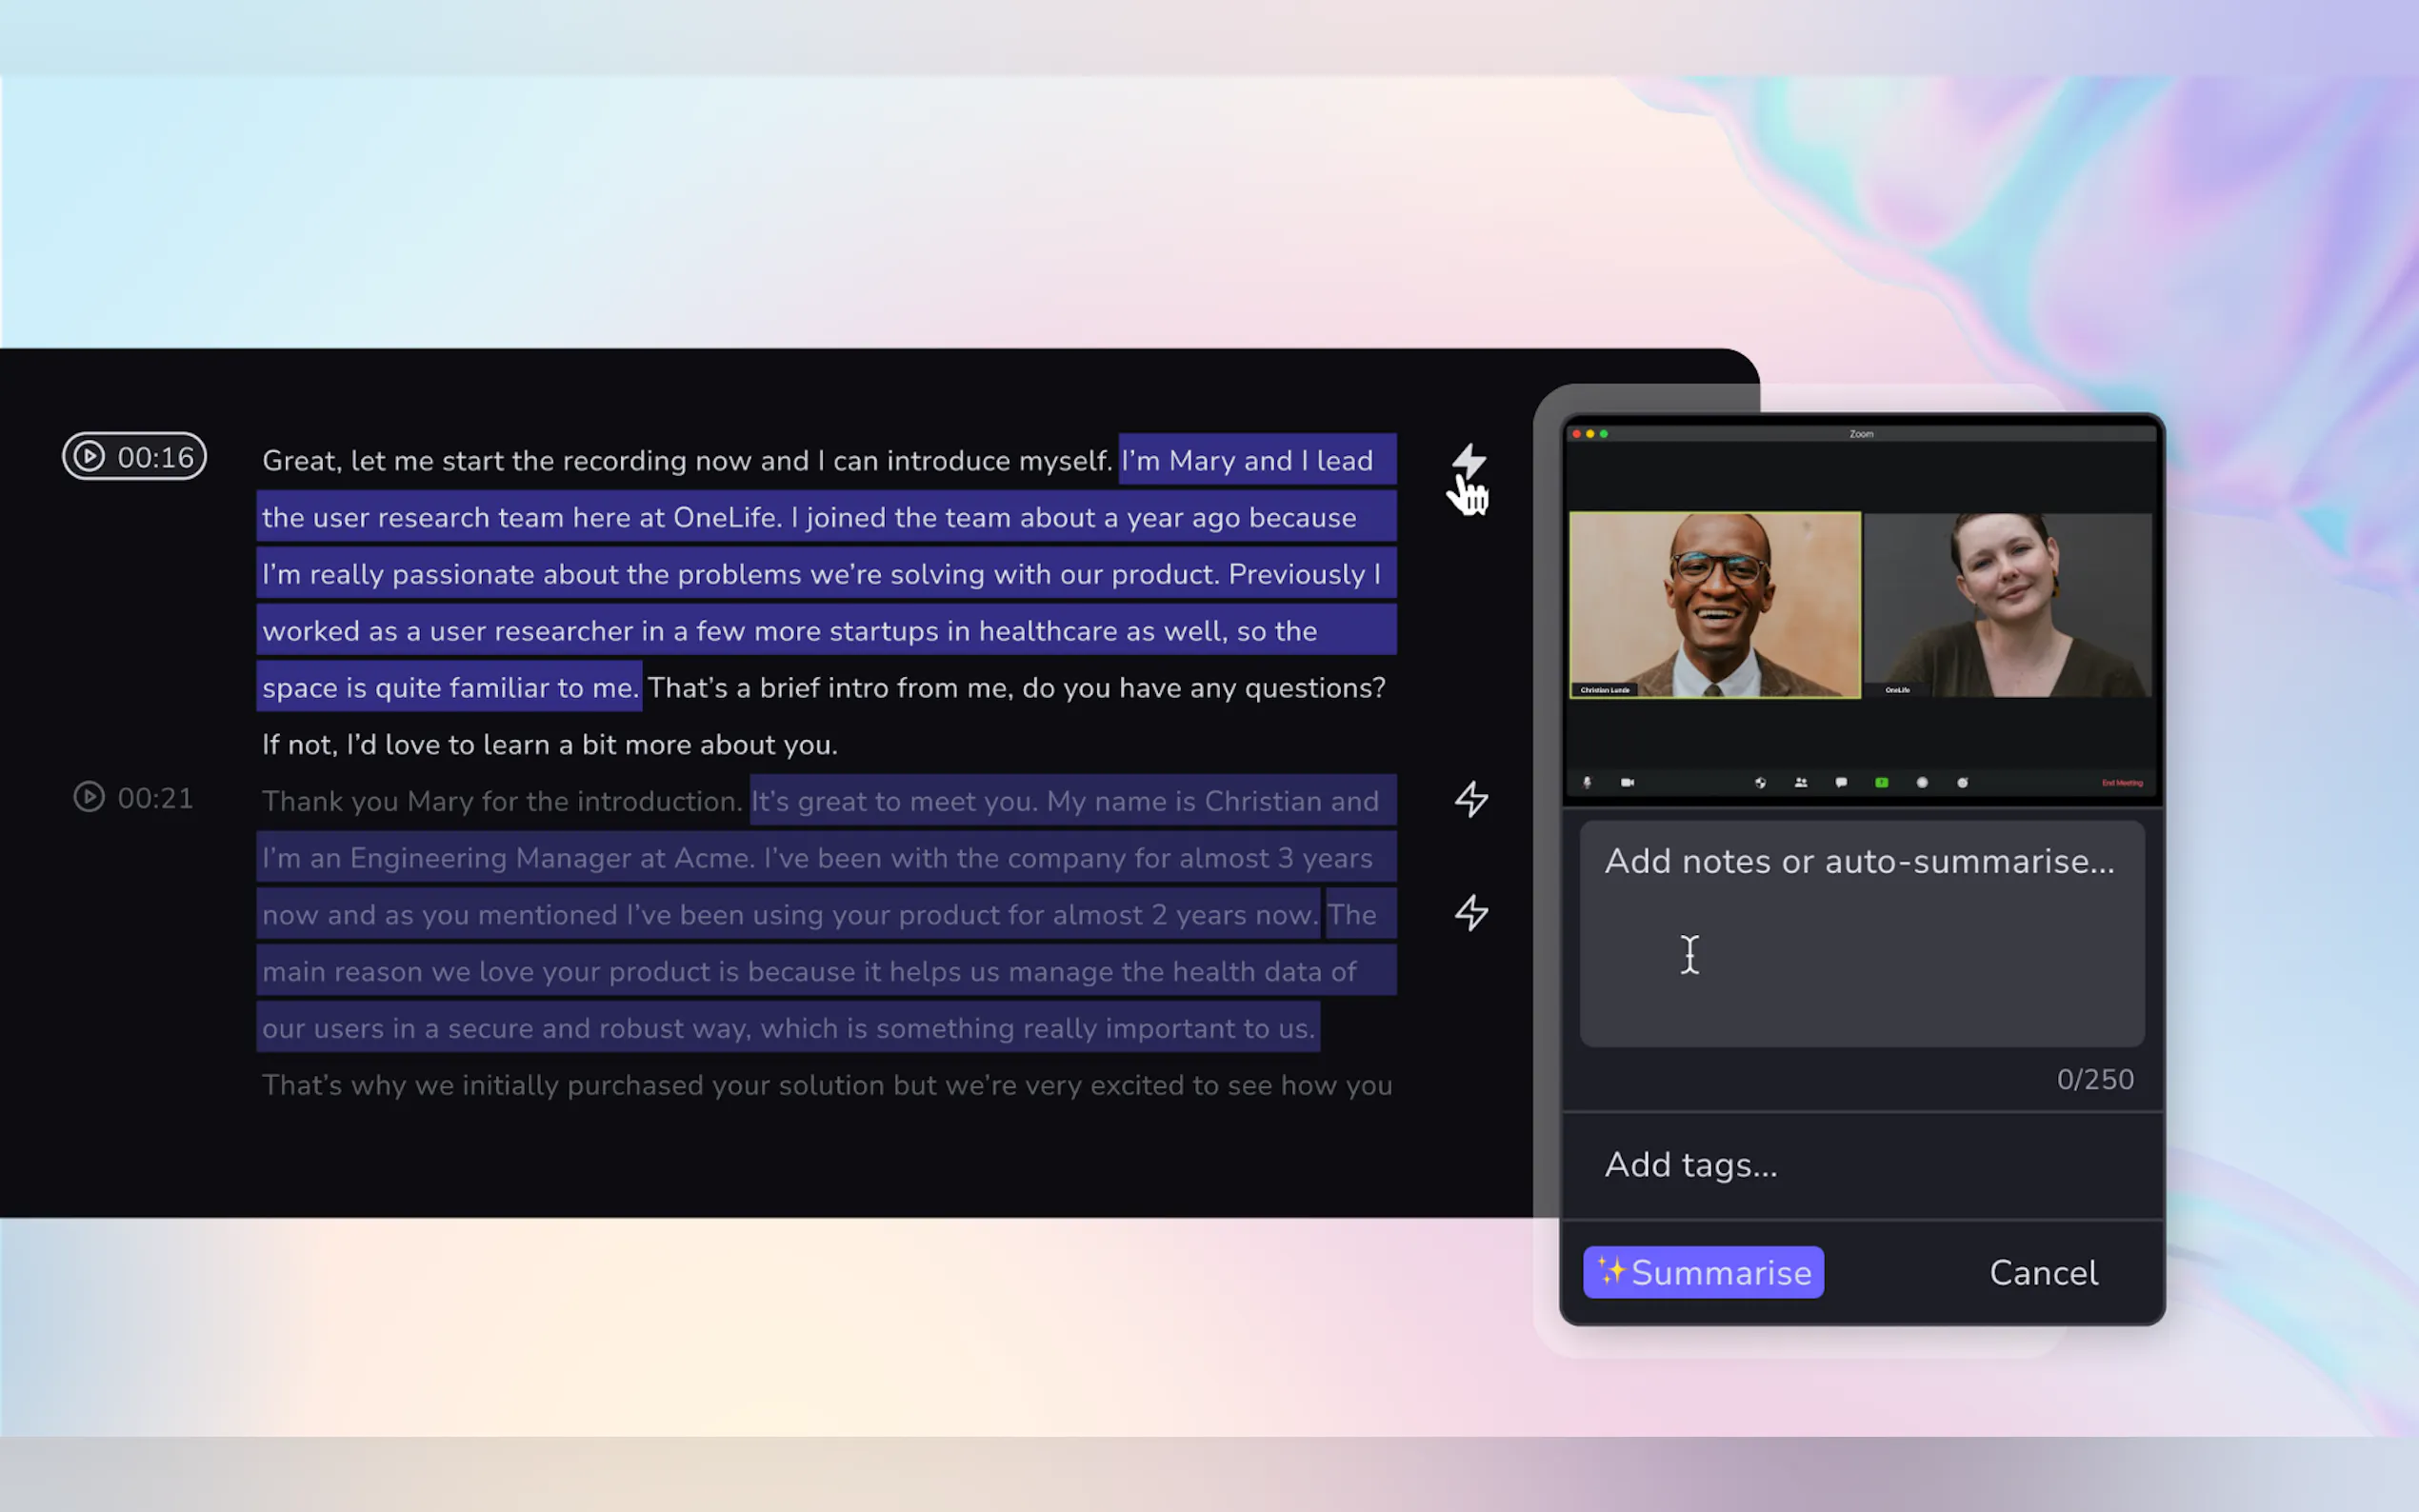Click the Summarise button
The height and width of the screenshot is (1512, 2419).
[1703, 1272]
